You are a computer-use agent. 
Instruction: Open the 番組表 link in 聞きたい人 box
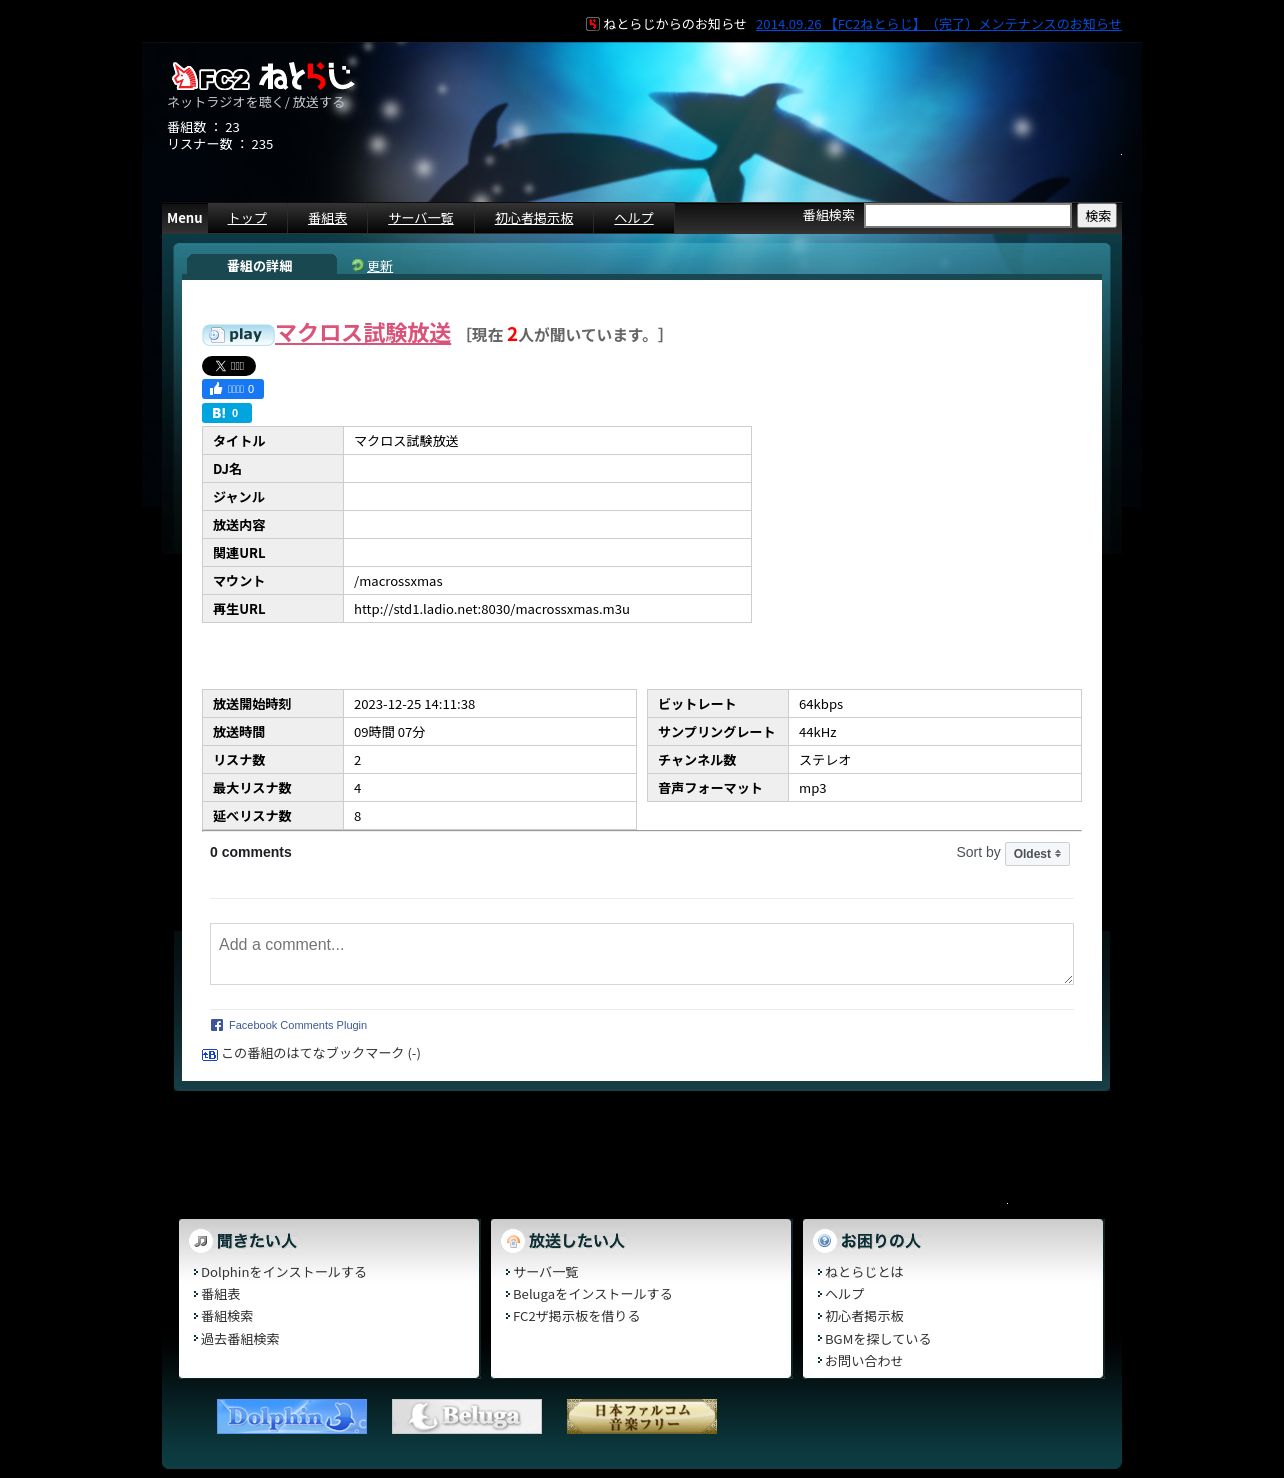(221, 1294)
